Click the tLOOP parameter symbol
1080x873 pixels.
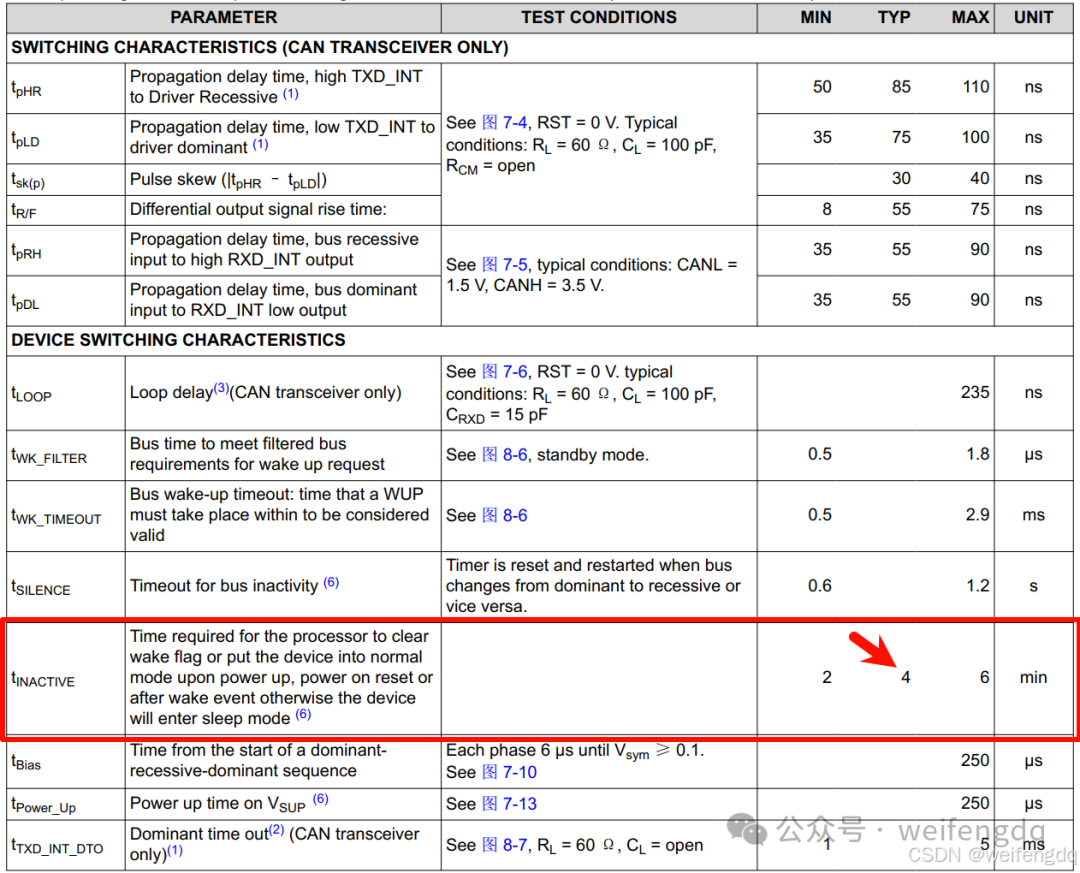32,394
